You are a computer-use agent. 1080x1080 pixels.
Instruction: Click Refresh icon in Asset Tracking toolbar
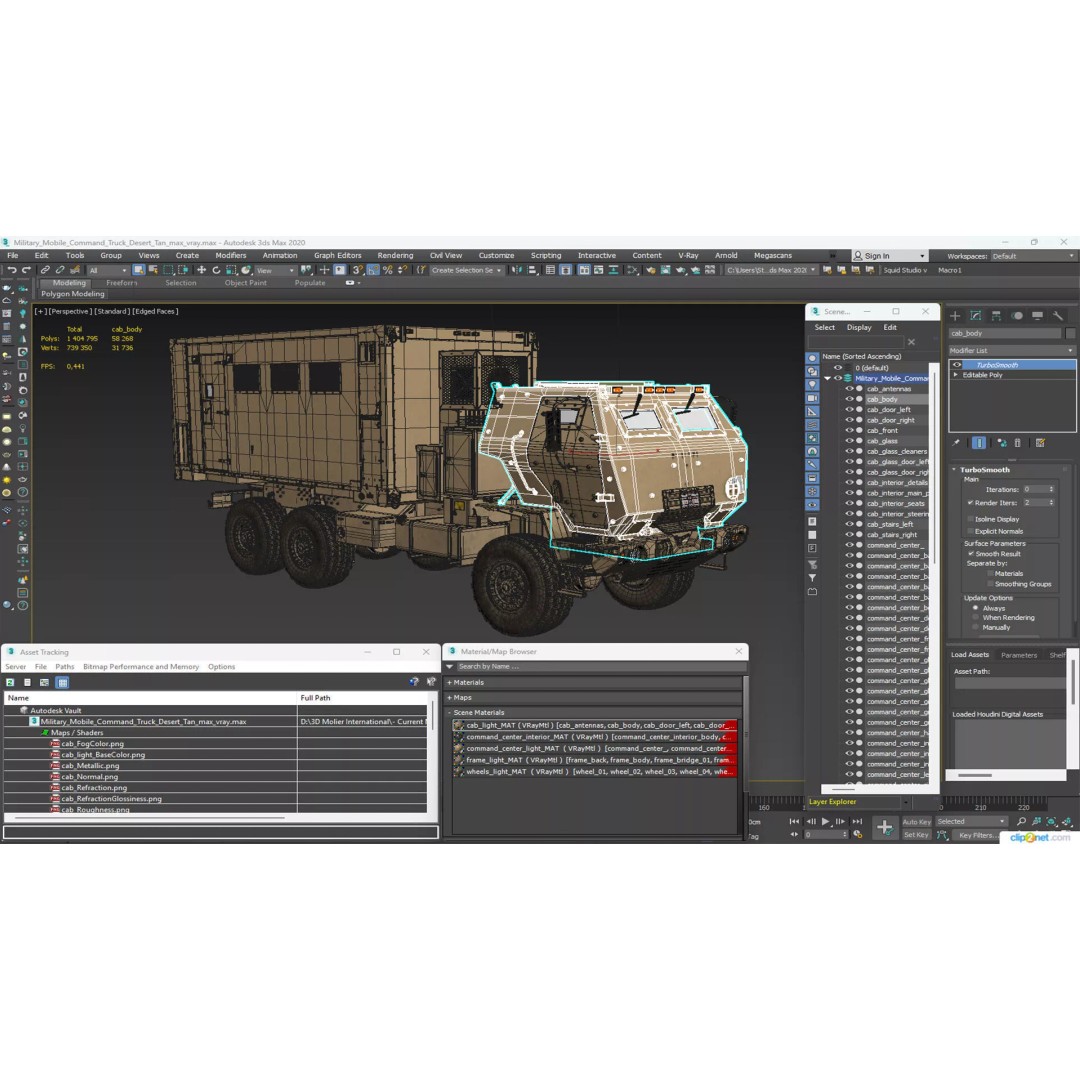(10, 683)
